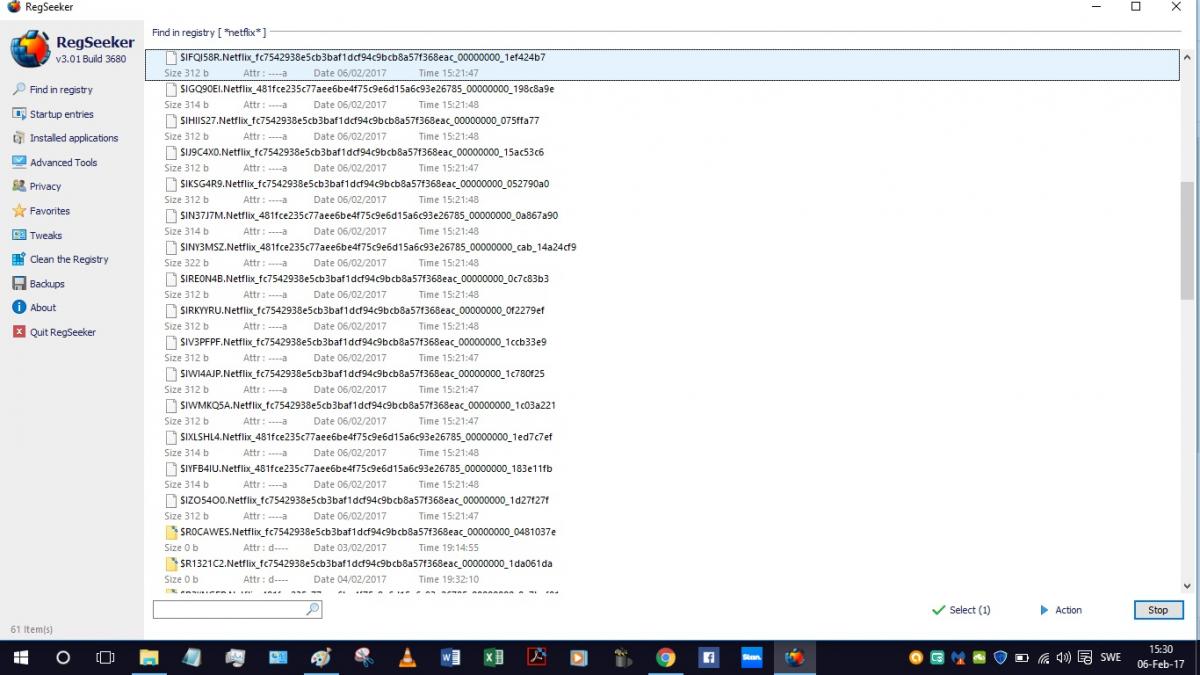
Task: Open File Explorer from the taskbar
Action: click(149, 658)
